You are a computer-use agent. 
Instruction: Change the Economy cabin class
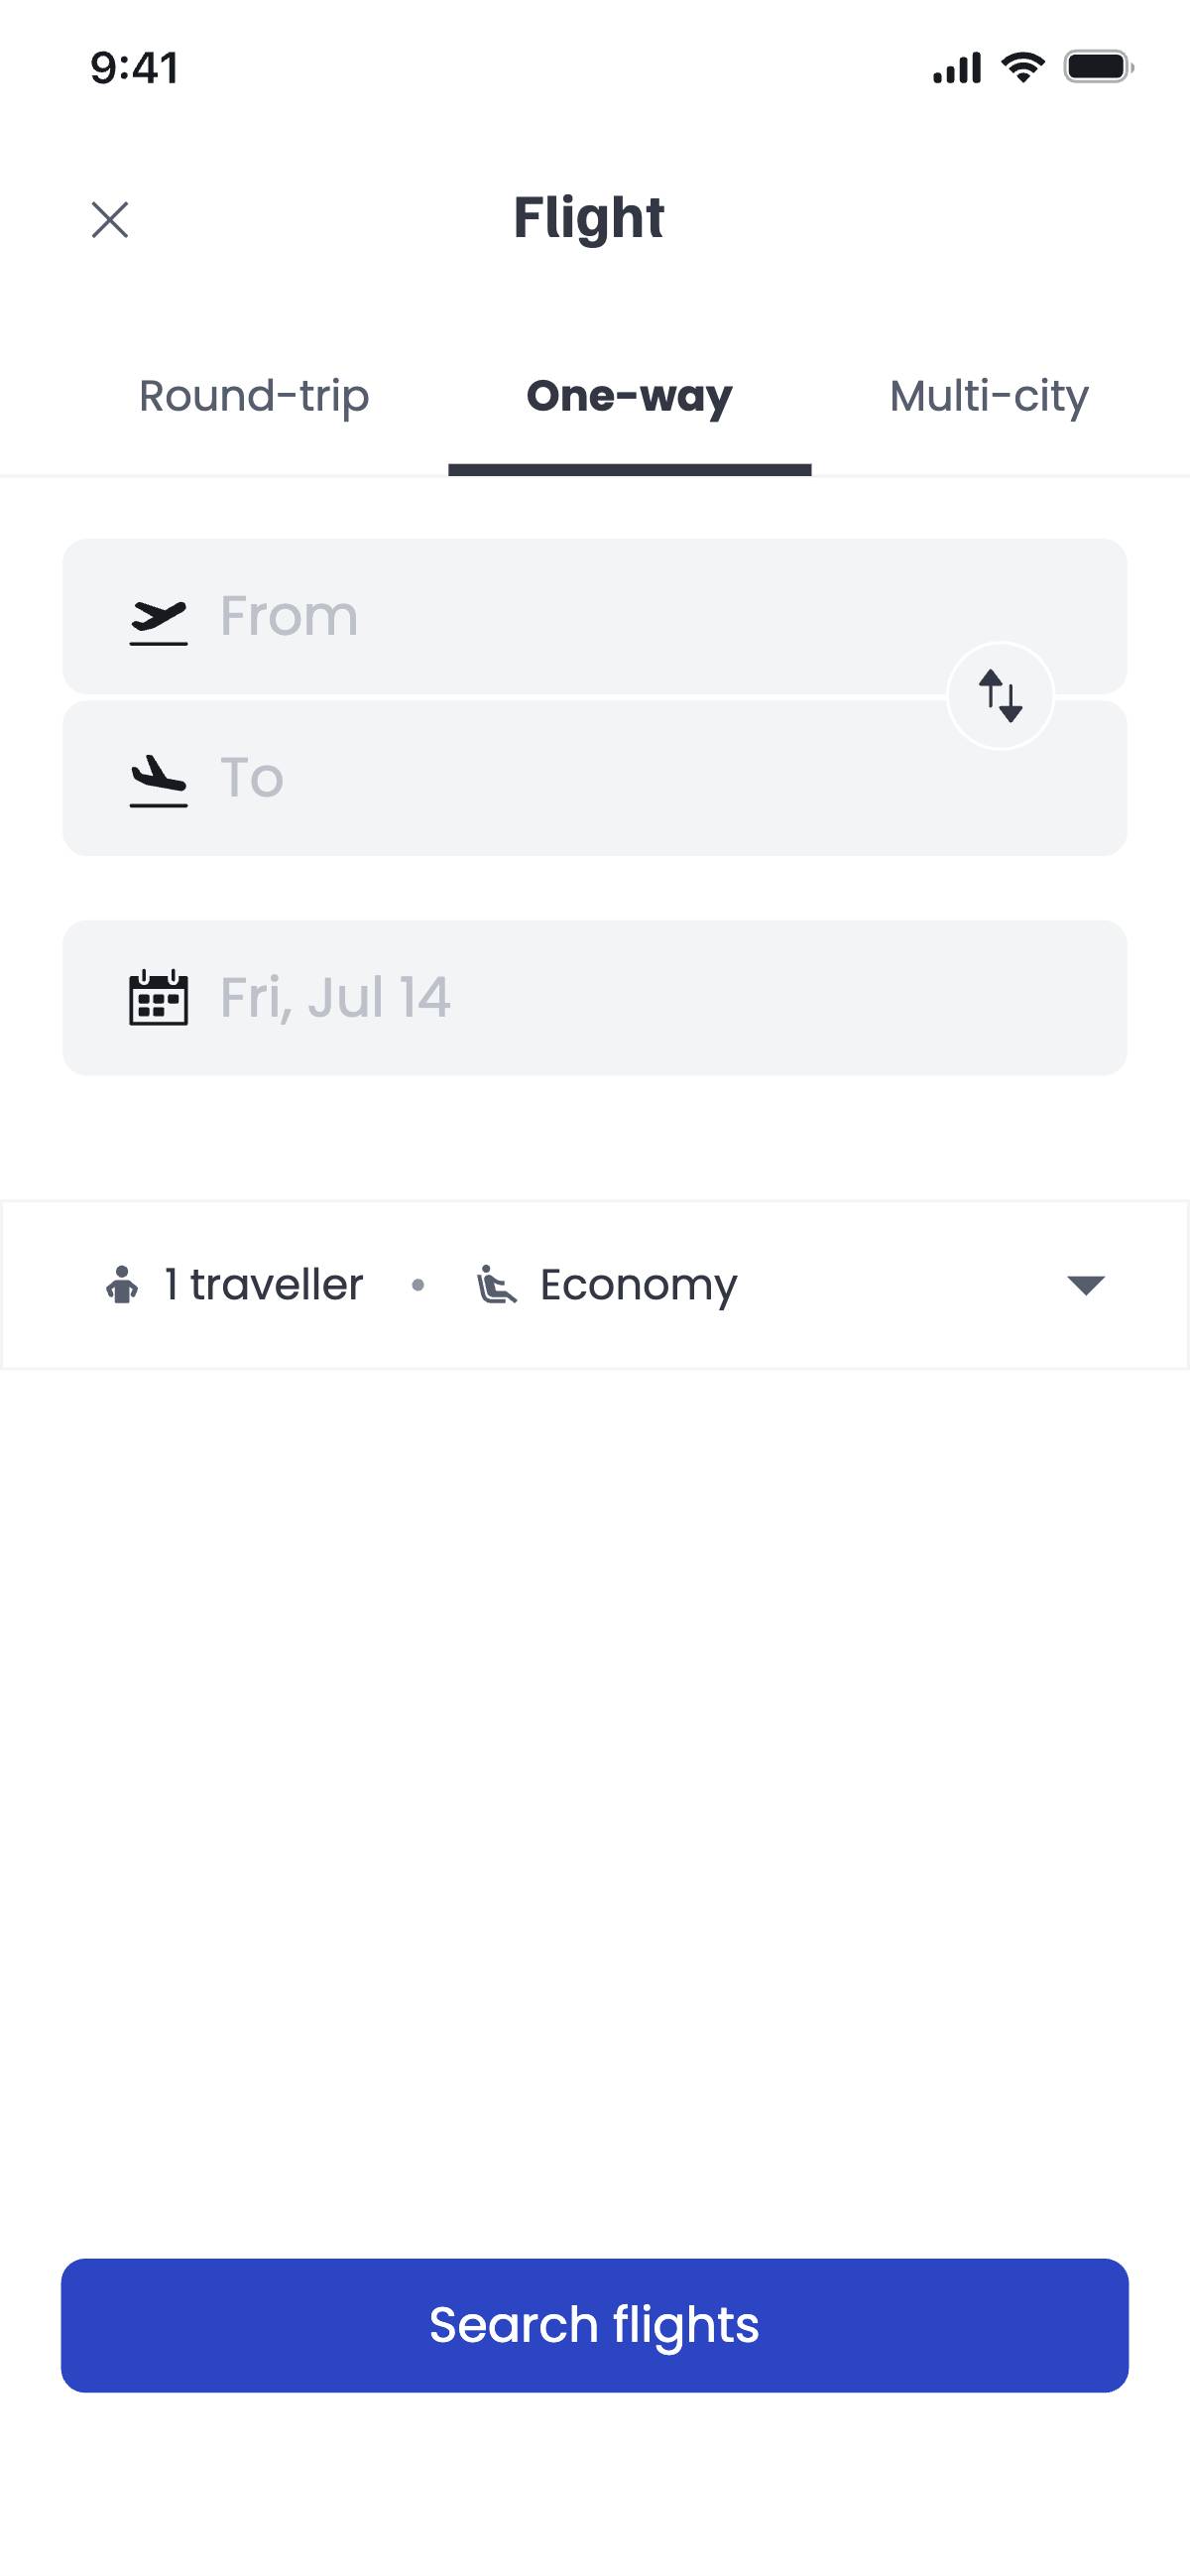pyautogui.click(x=638, y=1285)
